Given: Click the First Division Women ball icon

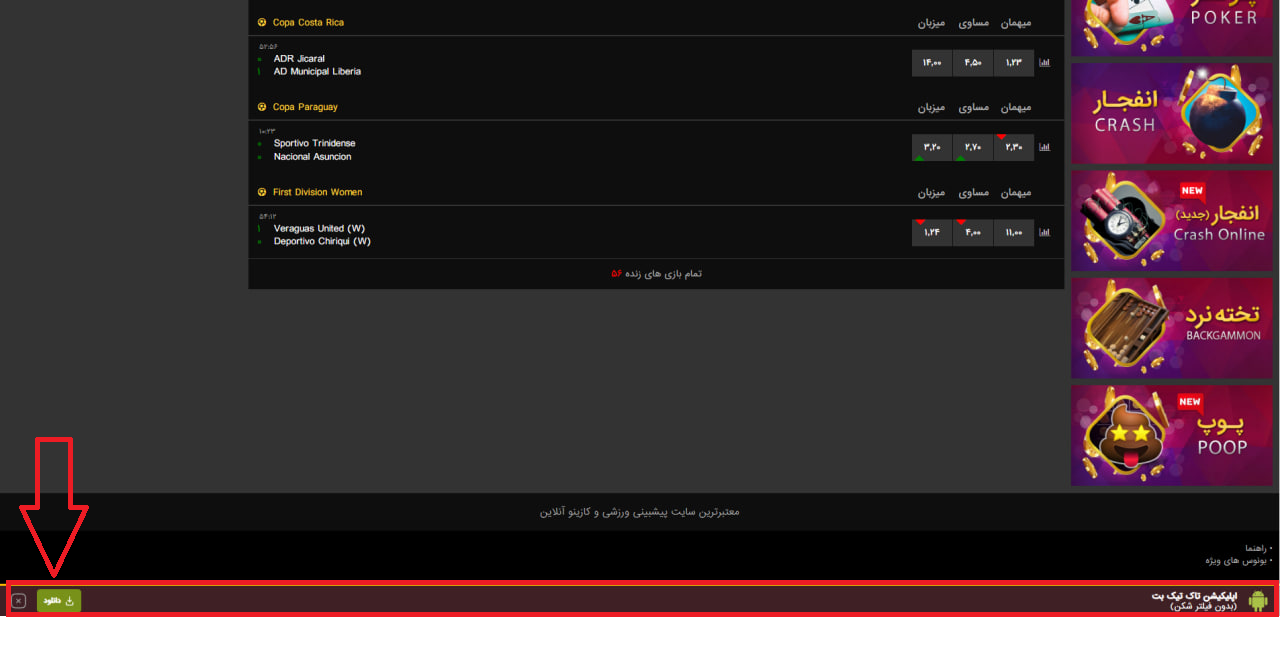Looking at the screenshot, I should [262, 192].
